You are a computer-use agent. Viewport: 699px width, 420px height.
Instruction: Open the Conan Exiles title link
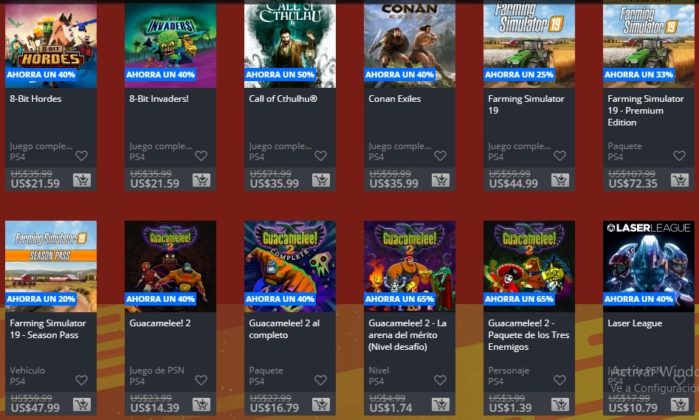click(x=395, y=99)
